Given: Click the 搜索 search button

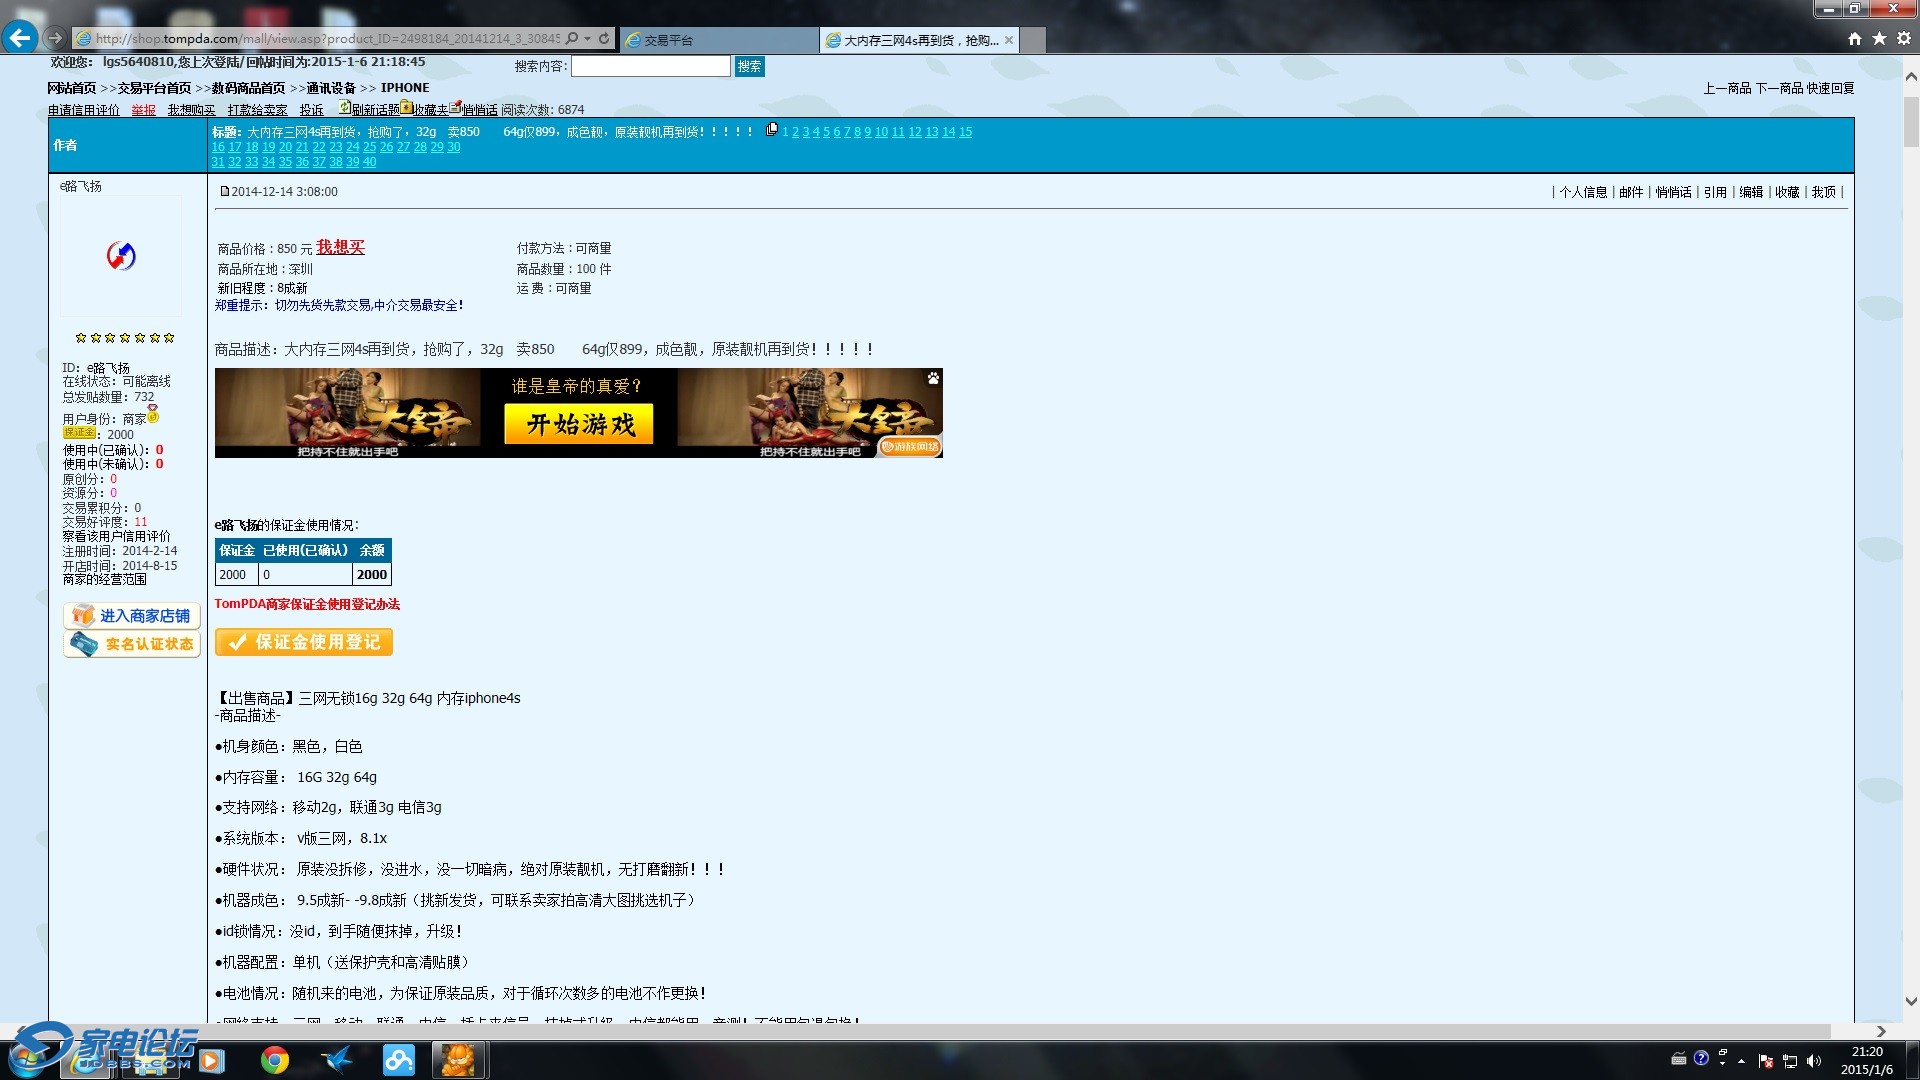Looking at the screenshot, I should click(x=750, y=66).
